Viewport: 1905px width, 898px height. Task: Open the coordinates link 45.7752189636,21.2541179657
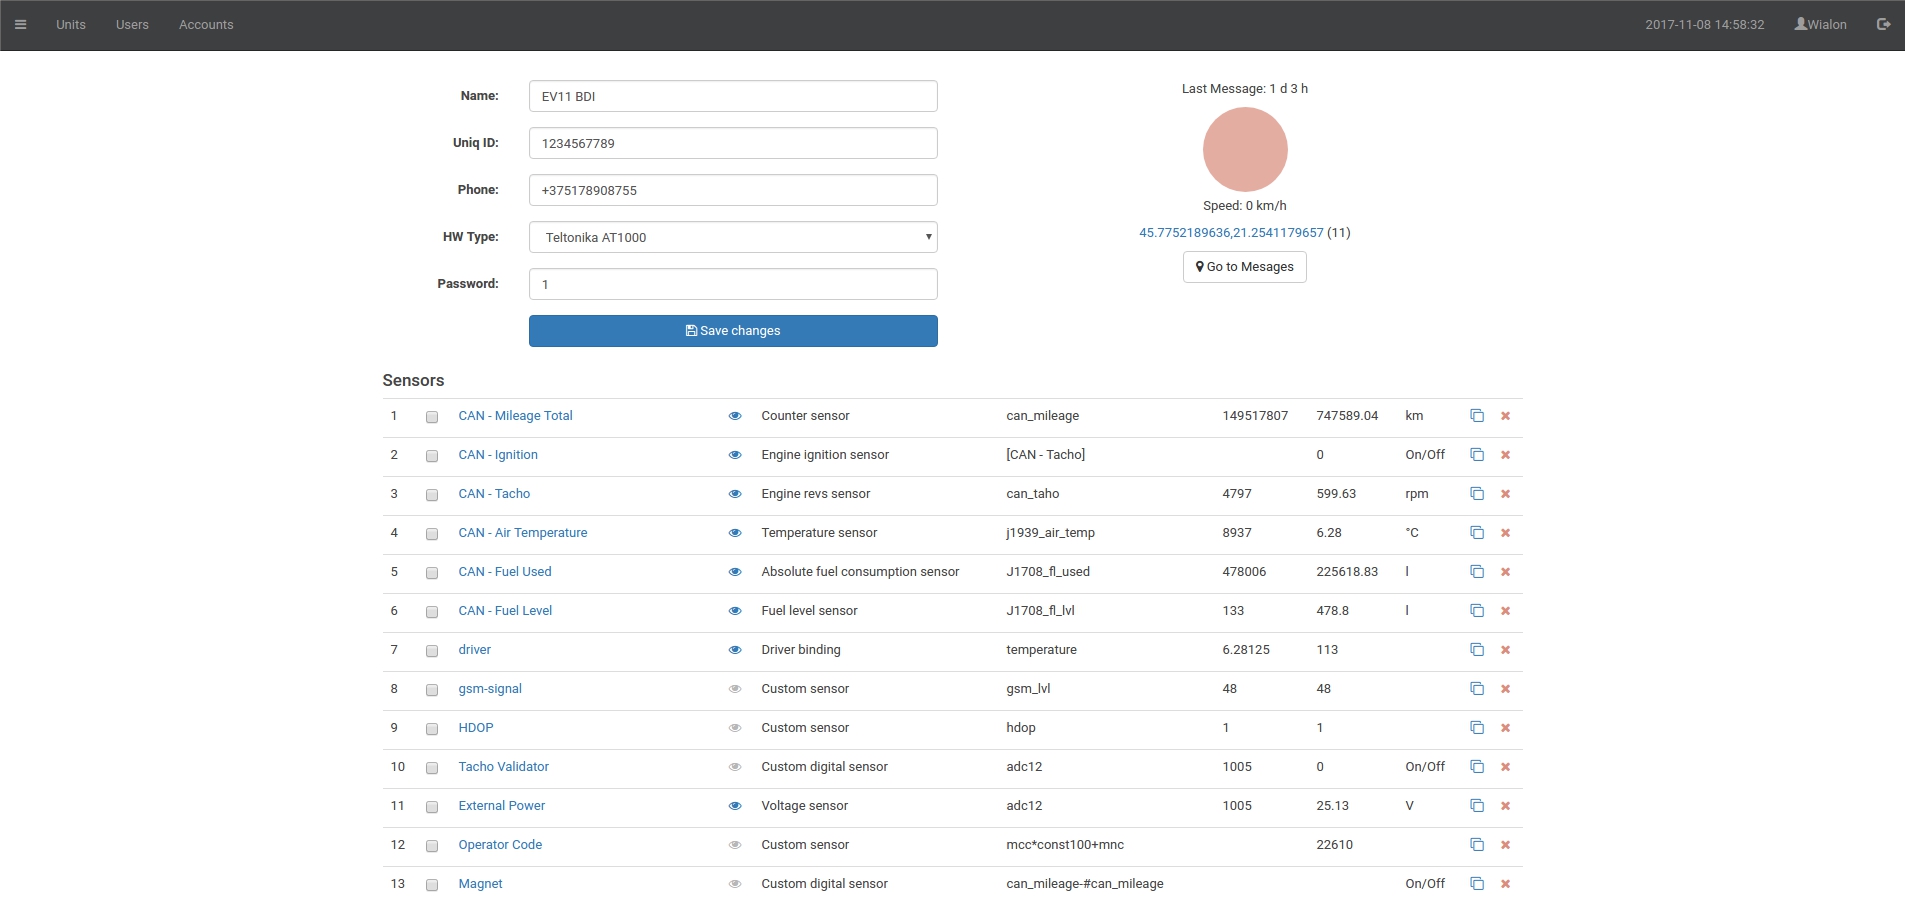(1231, 233)
